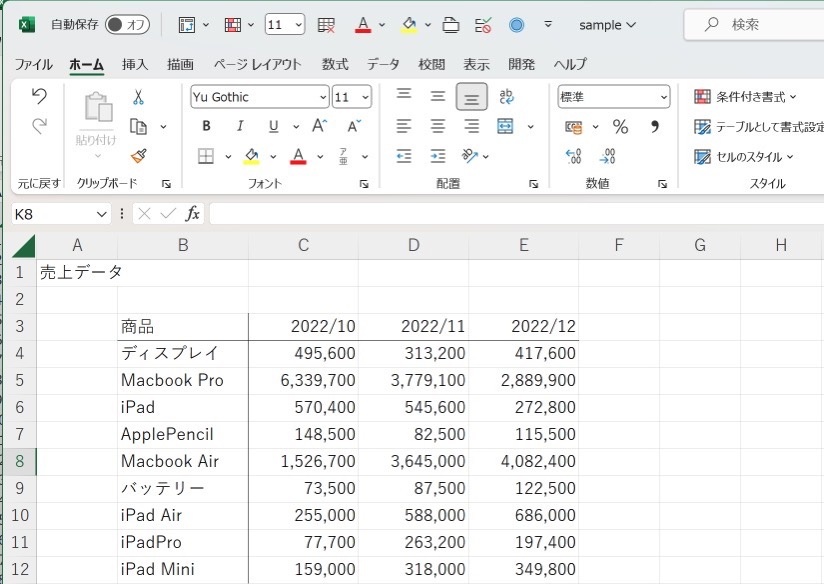The image size is (824, 584).
Task: Apply italic formatting with I button
Action: 240,126
